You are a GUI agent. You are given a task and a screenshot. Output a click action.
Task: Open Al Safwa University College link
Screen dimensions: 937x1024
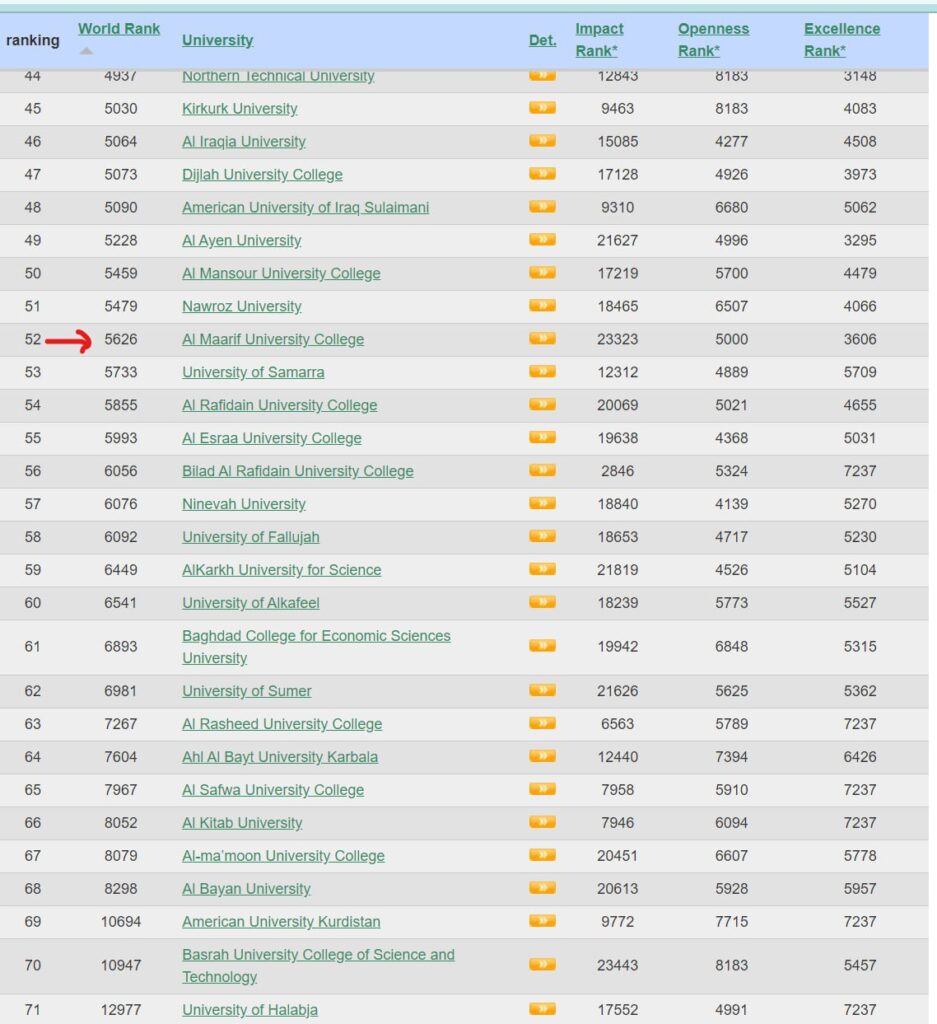tap(273, 790)
